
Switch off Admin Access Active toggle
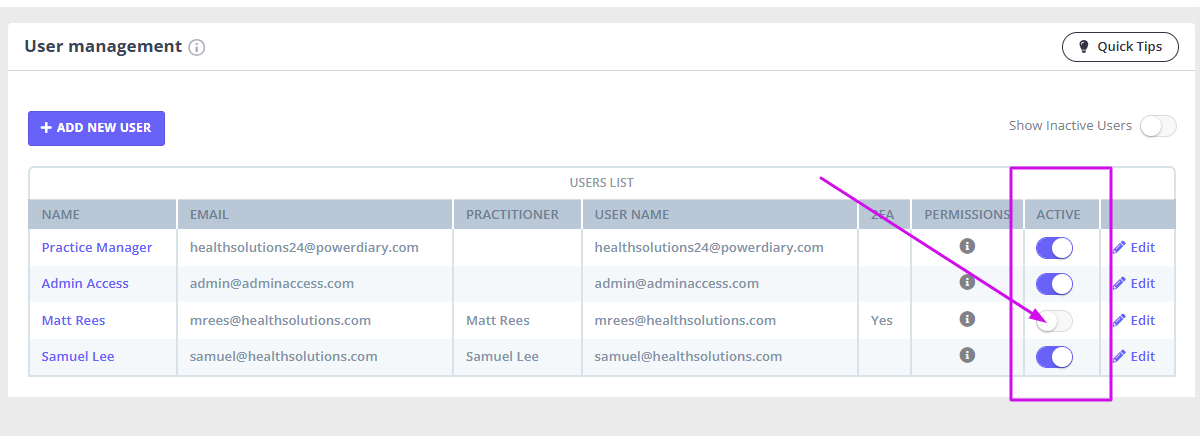coord(1054,284)
